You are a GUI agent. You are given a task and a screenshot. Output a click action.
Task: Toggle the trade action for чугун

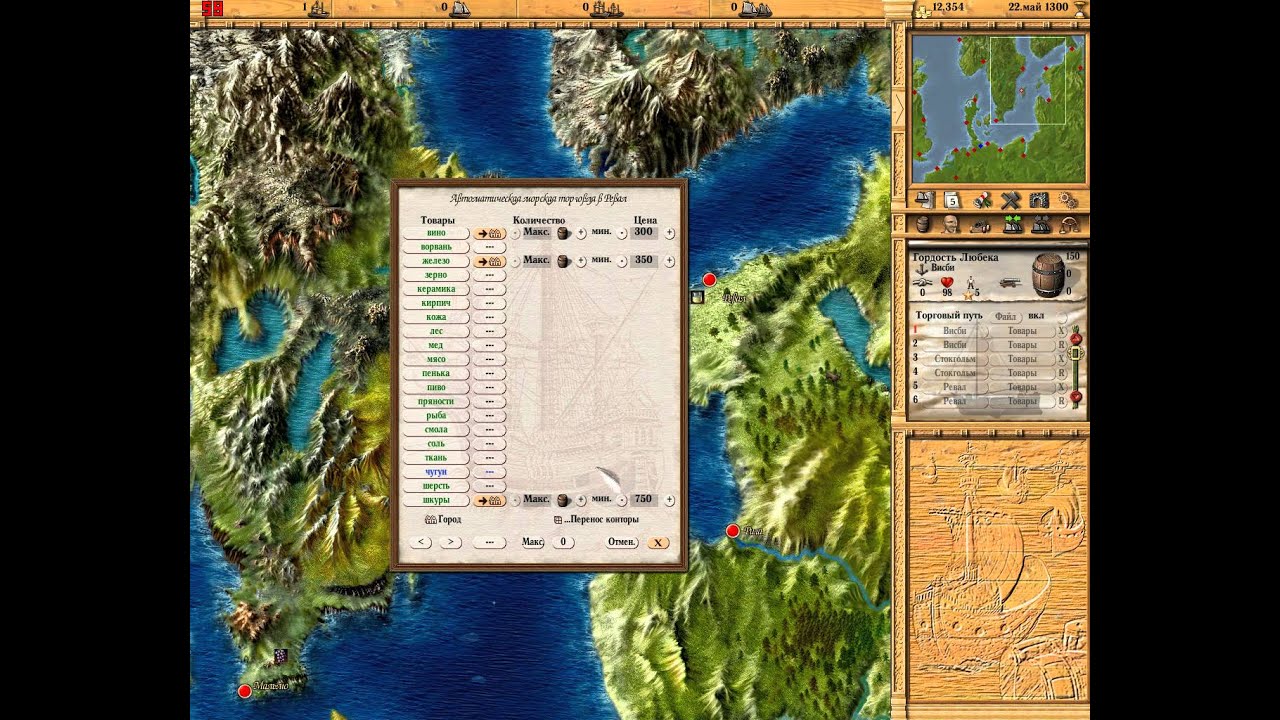pos(489,471)
